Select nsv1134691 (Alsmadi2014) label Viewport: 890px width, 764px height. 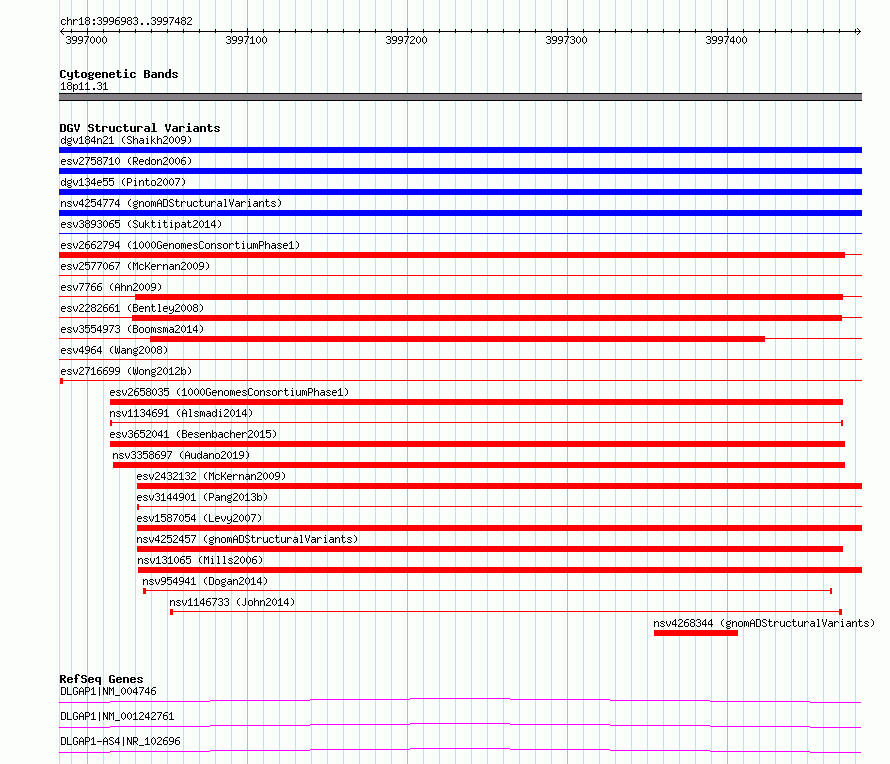[x=181, y=413]
